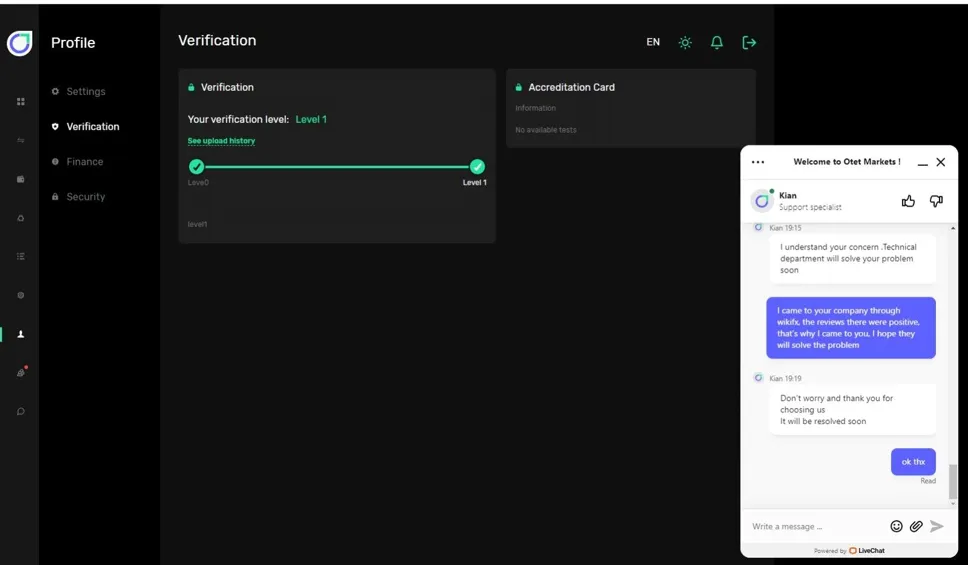The width and height of the screenshot is (968, 565).
Task: Rate Kian with thumbs down
Action: point(937,201)
